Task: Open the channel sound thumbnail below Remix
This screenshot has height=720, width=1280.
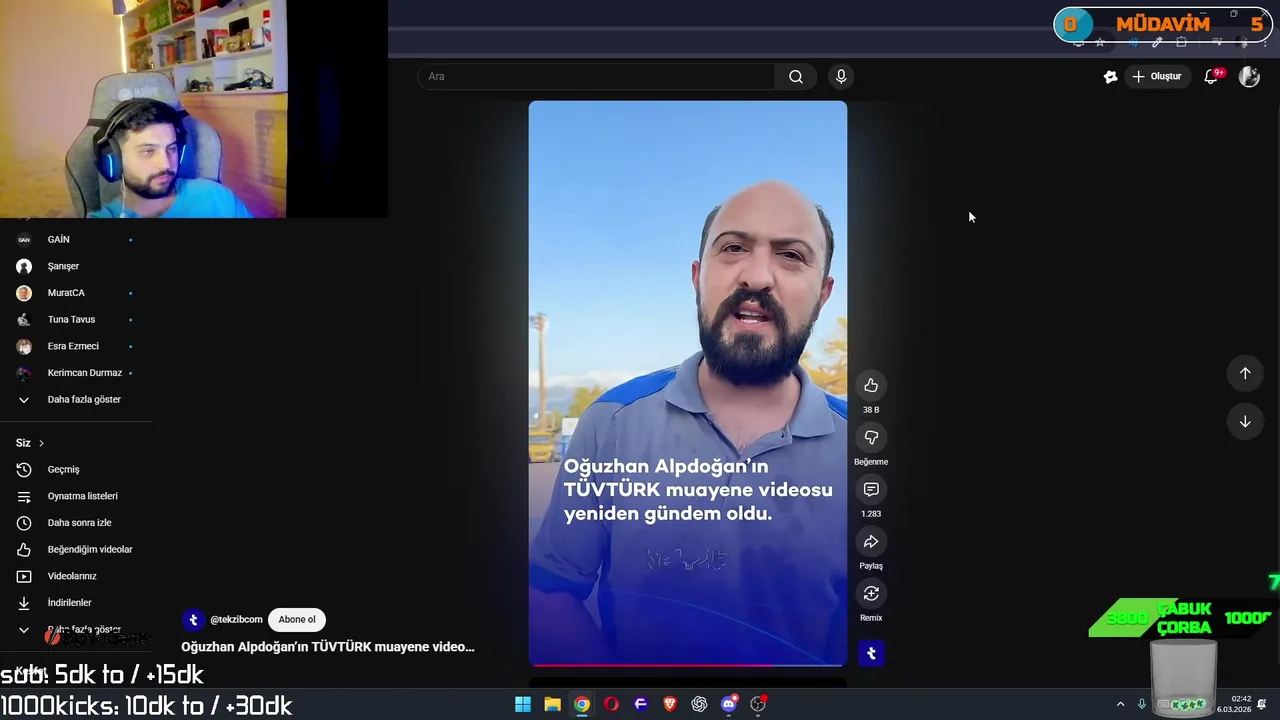Action: point(871,653)
